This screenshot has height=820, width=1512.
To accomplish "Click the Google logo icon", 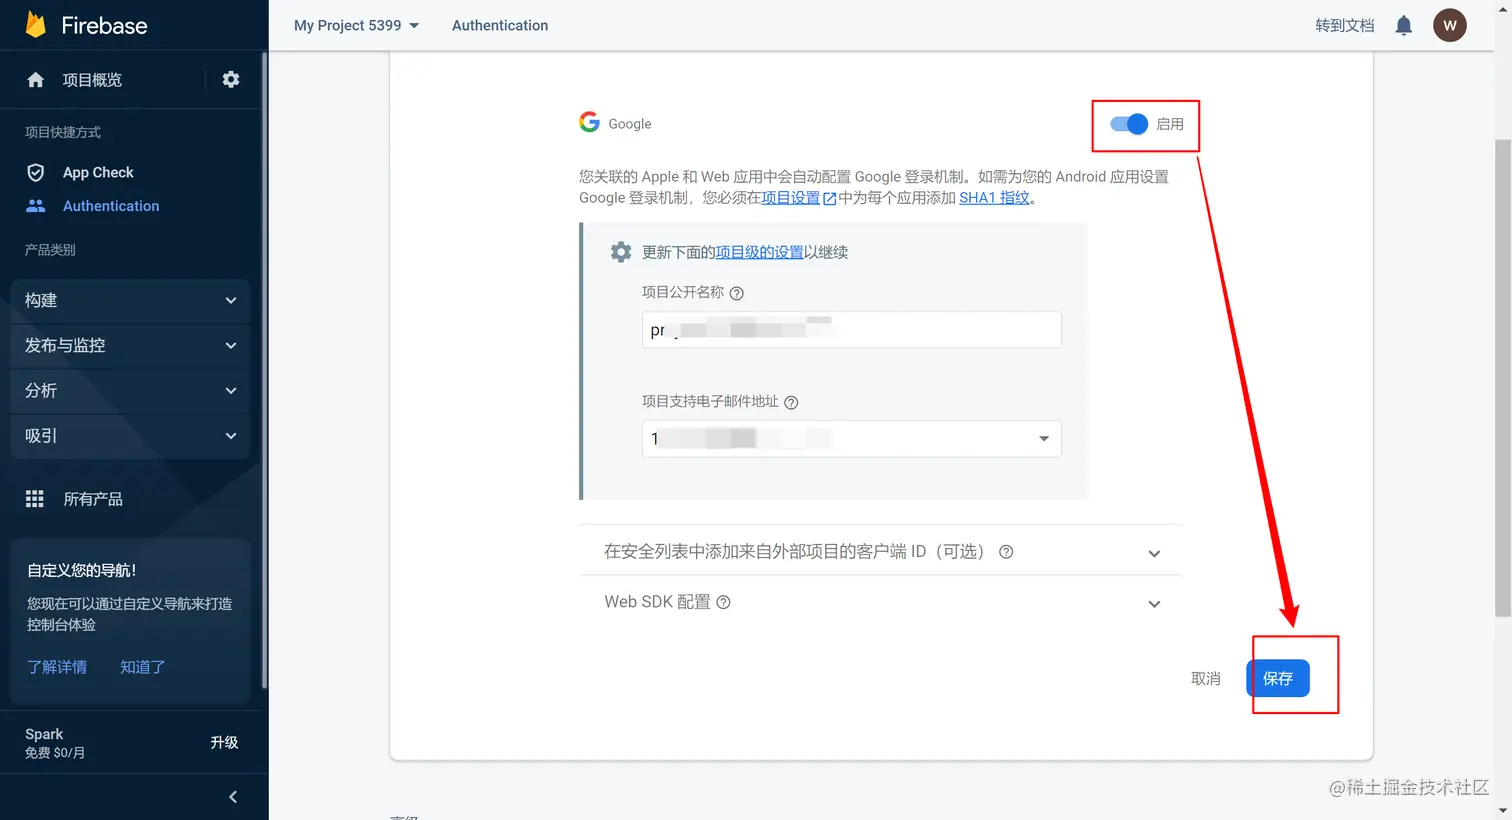I will (589, 122).
